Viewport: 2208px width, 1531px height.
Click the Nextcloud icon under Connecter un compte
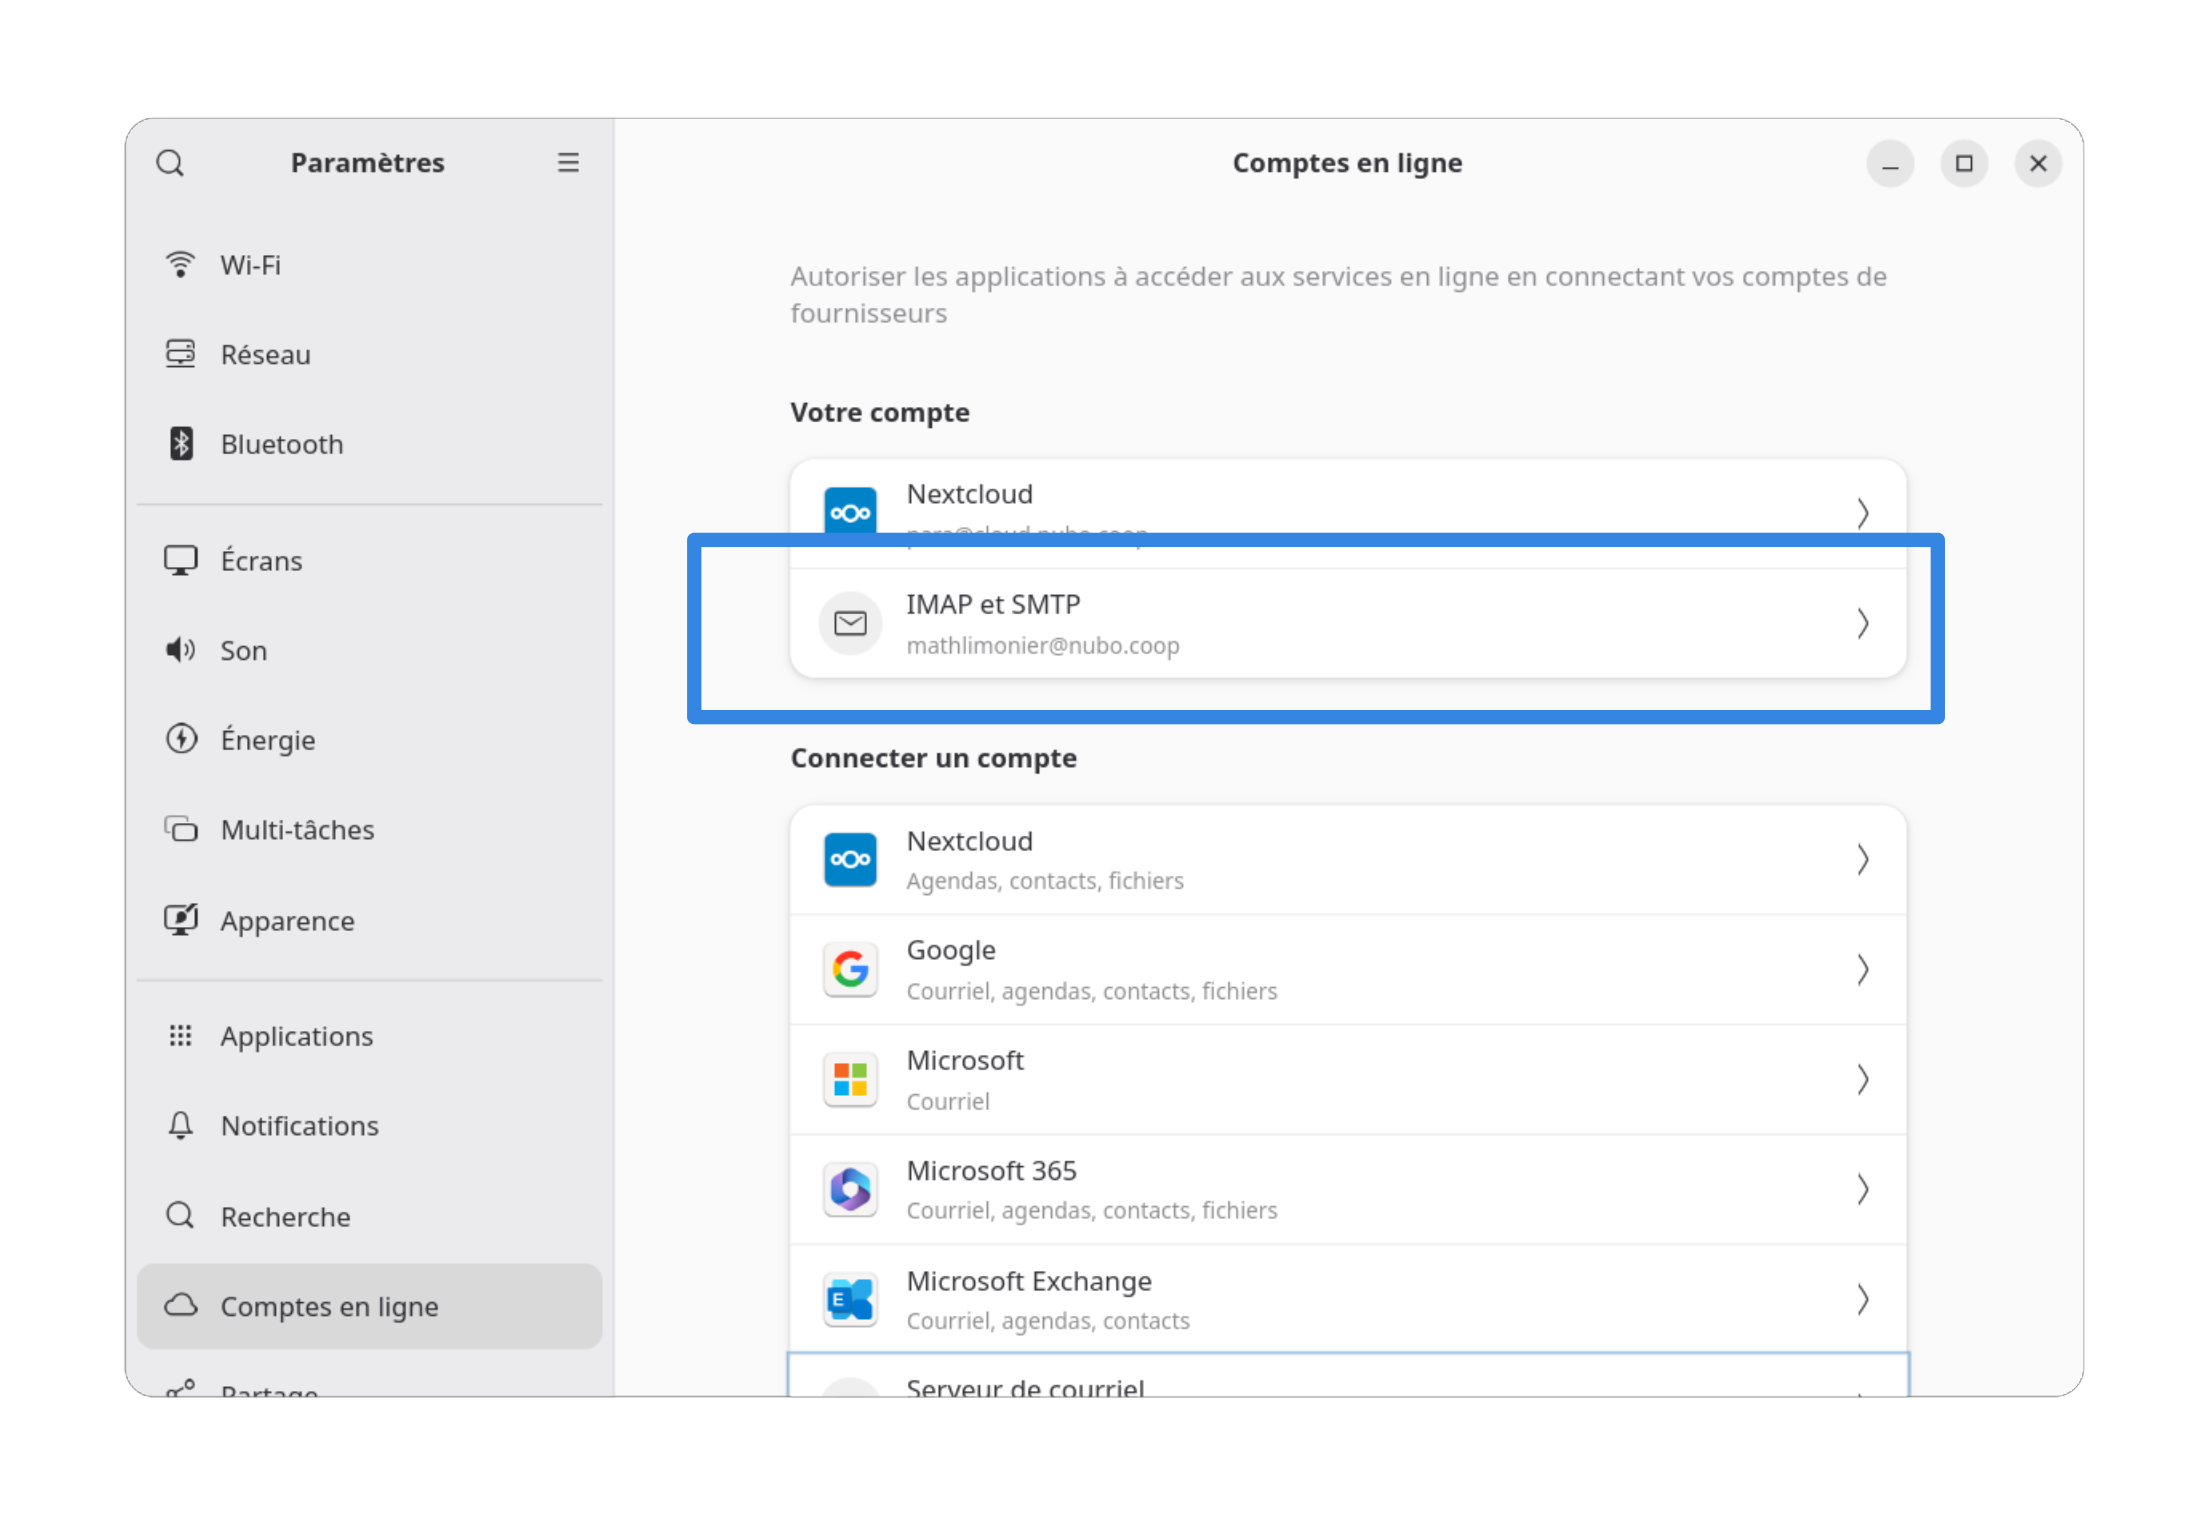850,859
